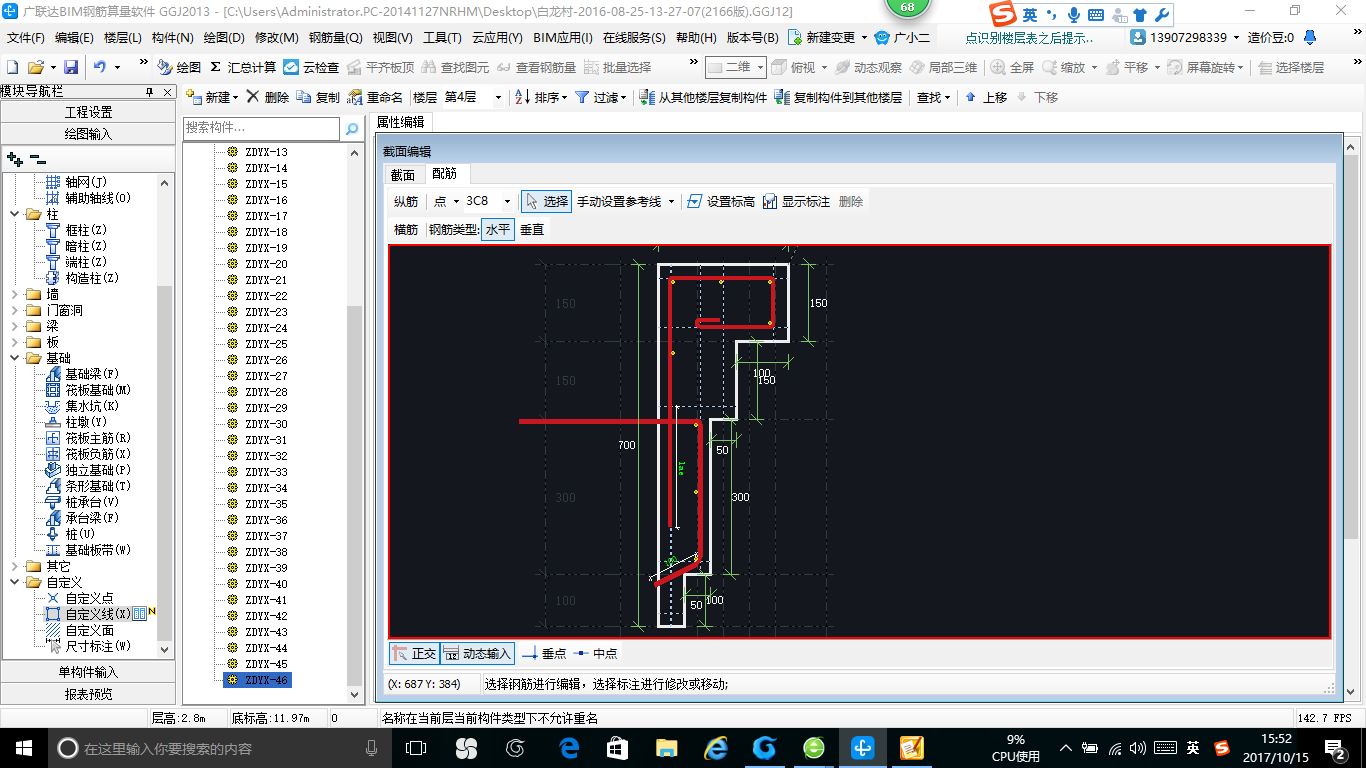Expand the 门窗洞 tree folder

[x=14, y=310]
